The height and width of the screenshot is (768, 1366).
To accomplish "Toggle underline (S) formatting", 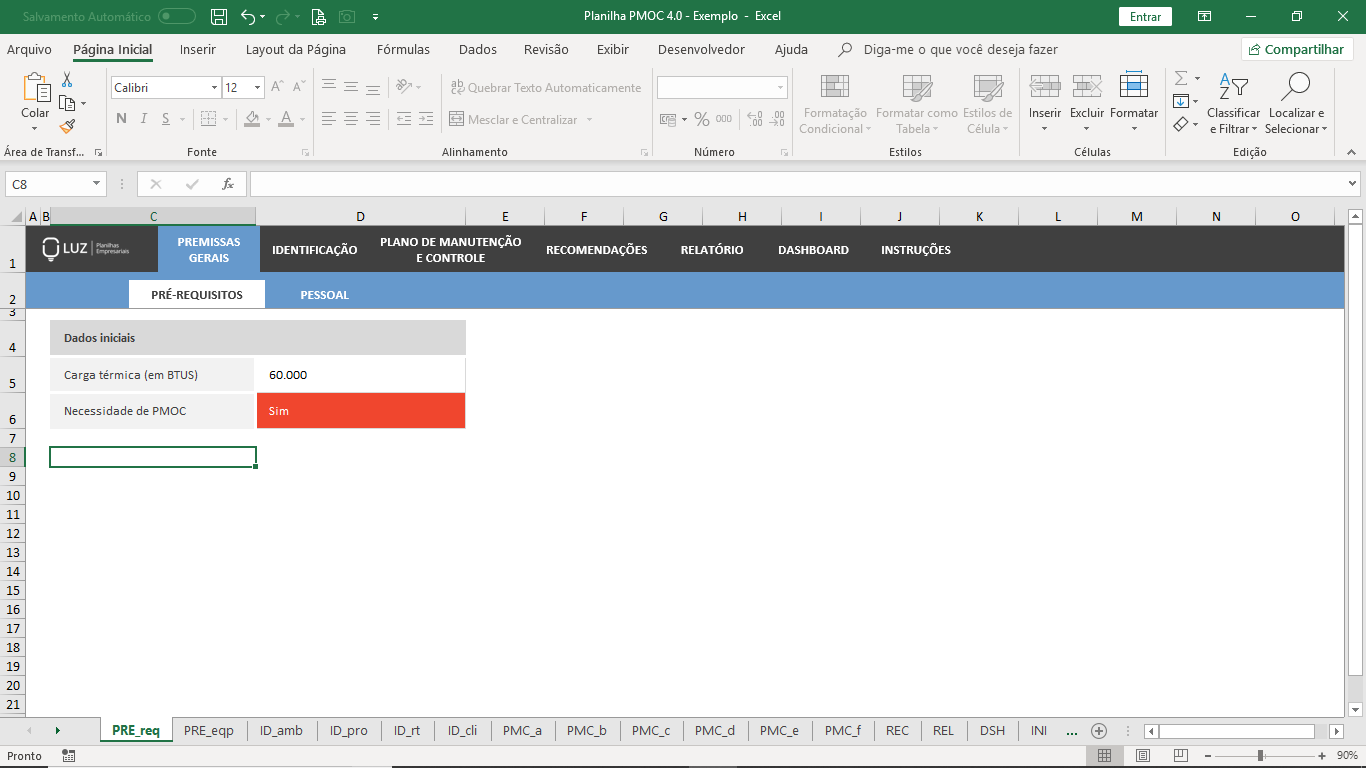I will coord(165,119).
